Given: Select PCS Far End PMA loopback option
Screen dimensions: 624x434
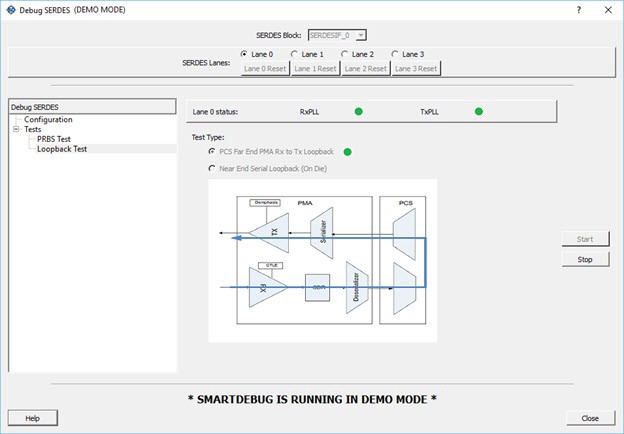Looking at the screenshot, I should click(211, 151).
